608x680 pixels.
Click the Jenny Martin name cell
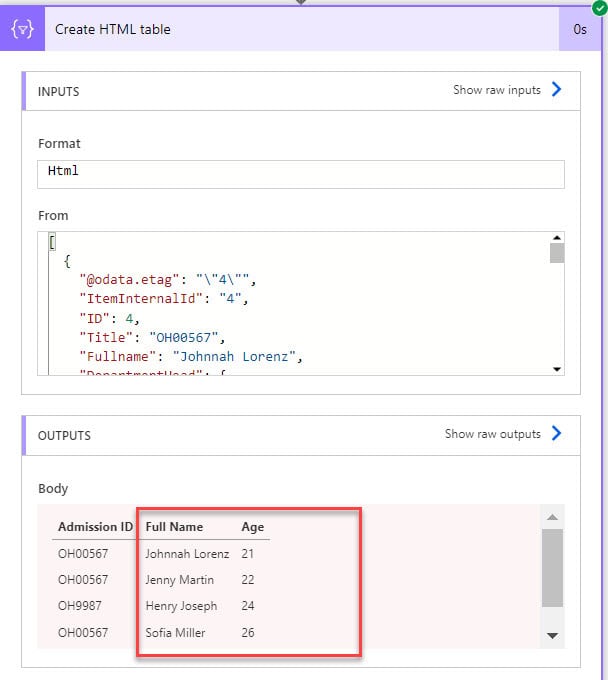point(179,580)
